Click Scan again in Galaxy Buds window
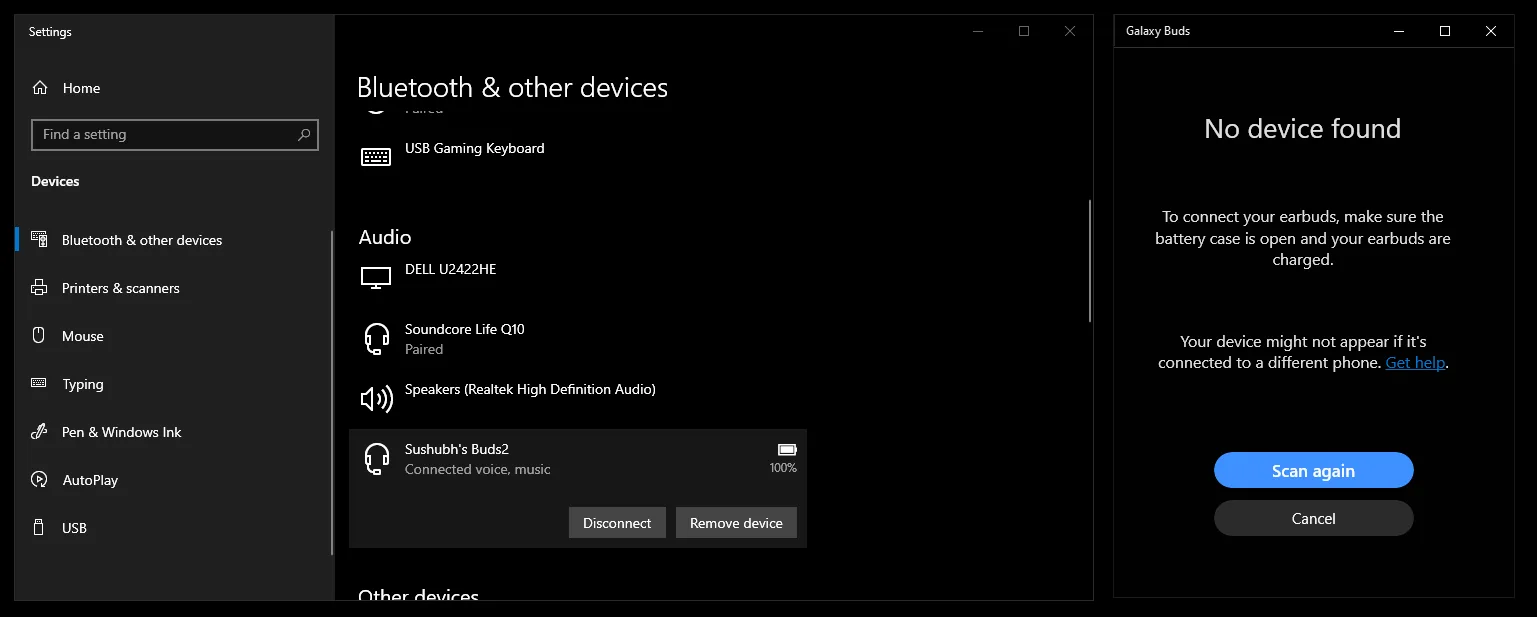This screenshot has width=1537, height=617. click(1313, 470)
